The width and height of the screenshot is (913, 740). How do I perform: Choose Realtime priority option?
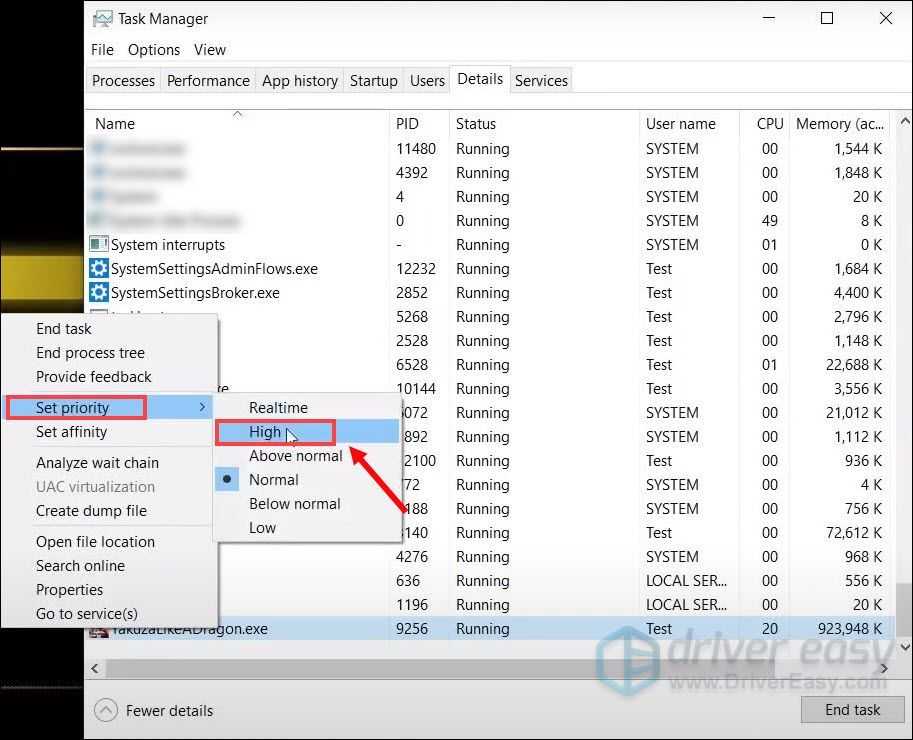tap(278, 408)
